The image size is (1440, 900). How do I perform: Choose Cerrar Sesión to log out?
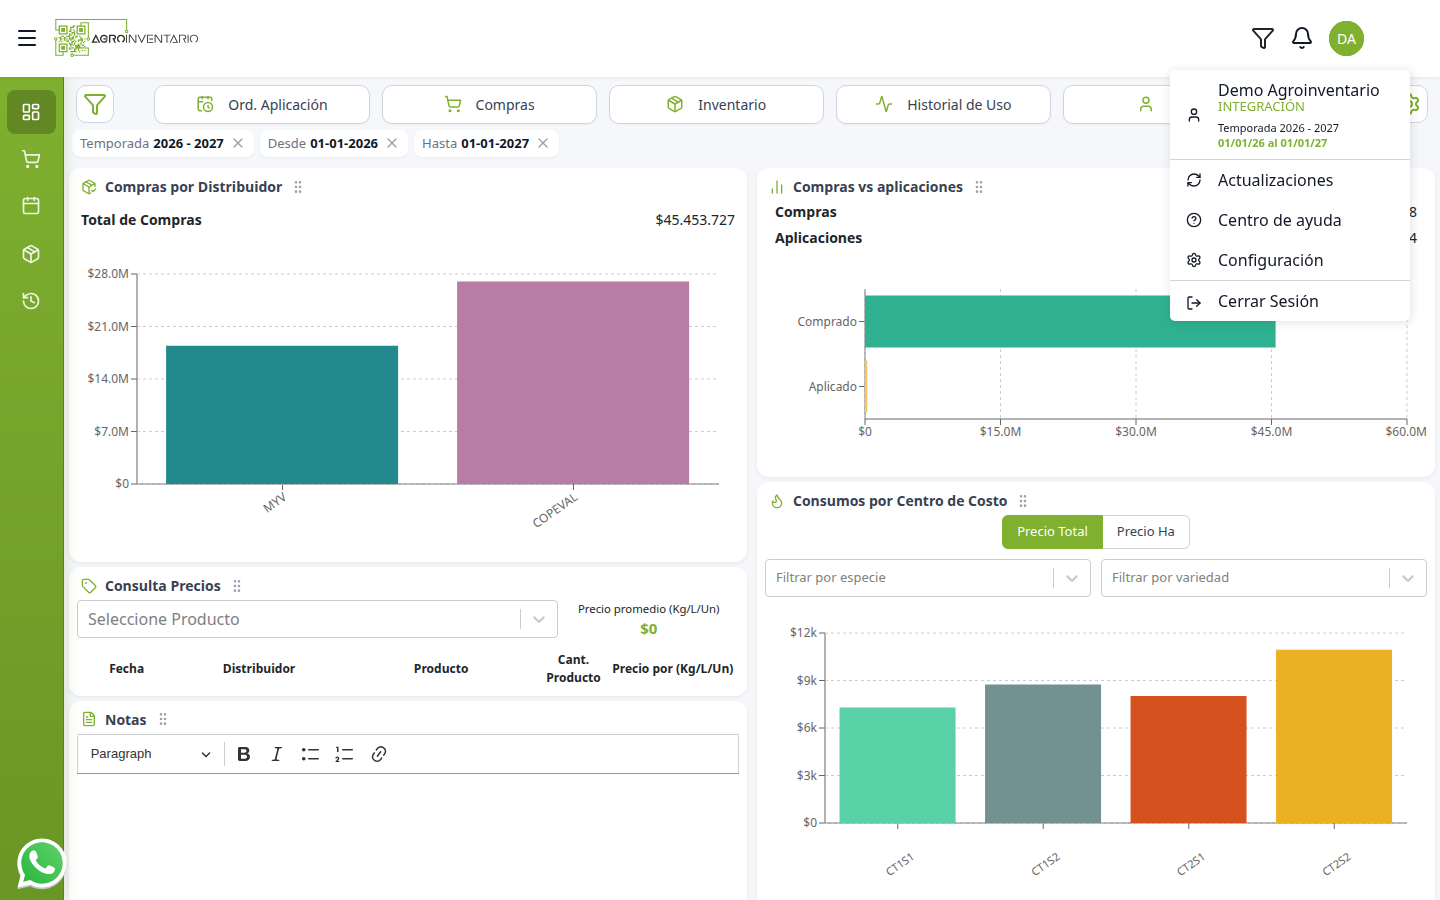[1290, 301]
